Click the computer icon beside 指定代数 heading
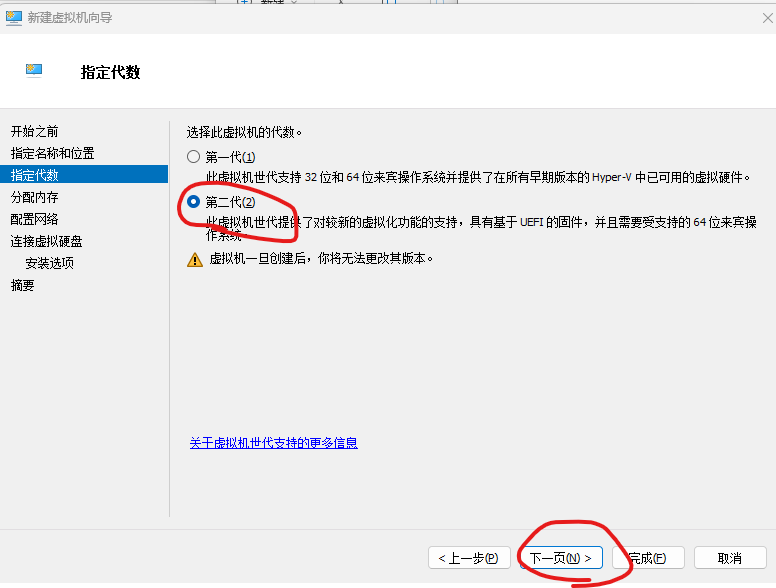Screen dimensions: 776x588 click(x=34, y=71)
